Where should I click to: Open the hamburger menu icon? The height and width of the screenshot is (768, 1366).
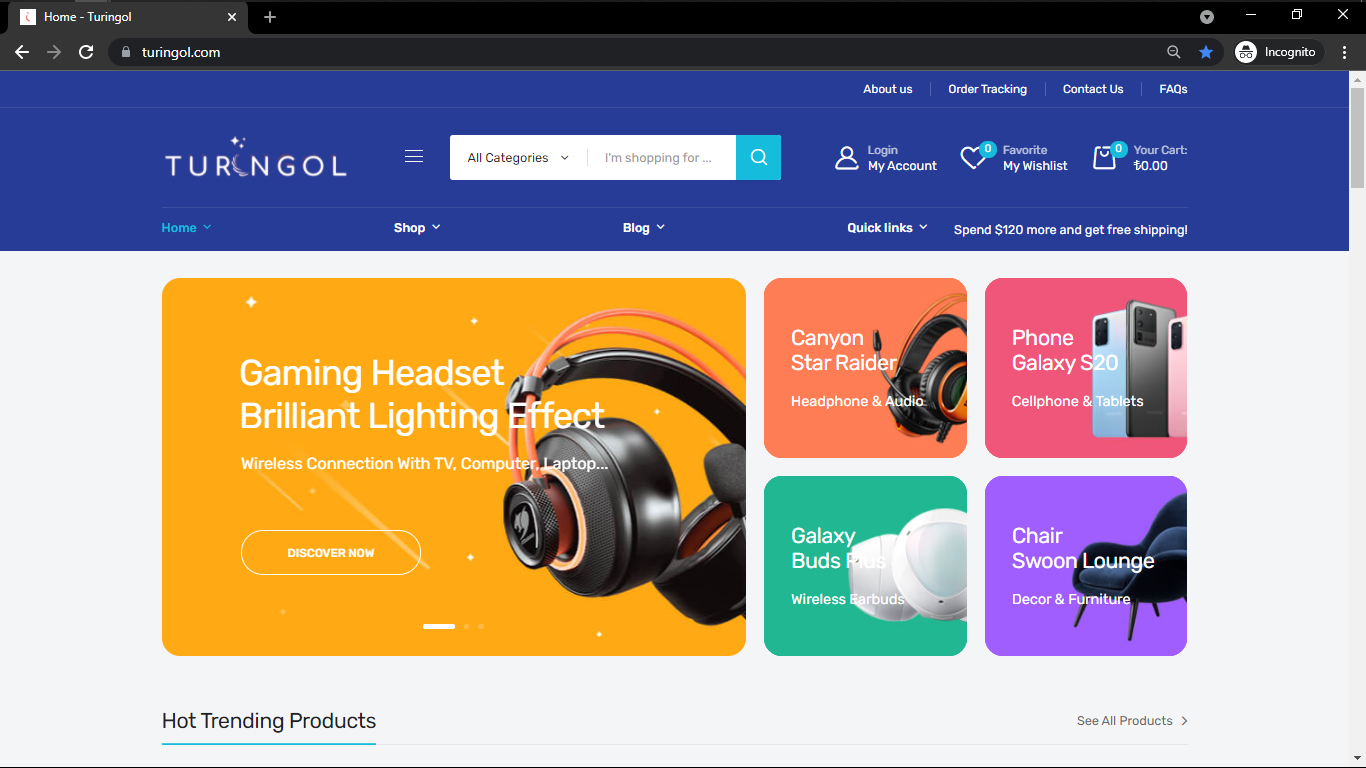click(x=414, y=157)
